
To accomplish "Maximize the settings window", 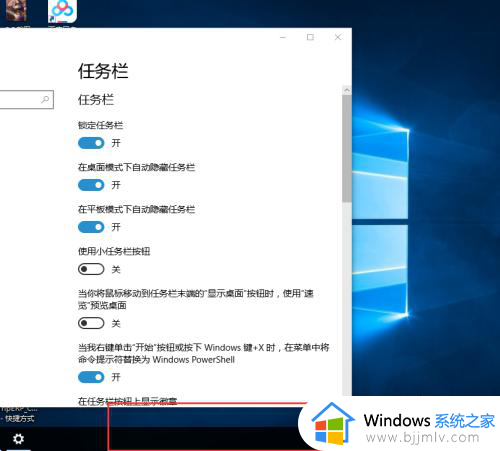I will 310,37.
